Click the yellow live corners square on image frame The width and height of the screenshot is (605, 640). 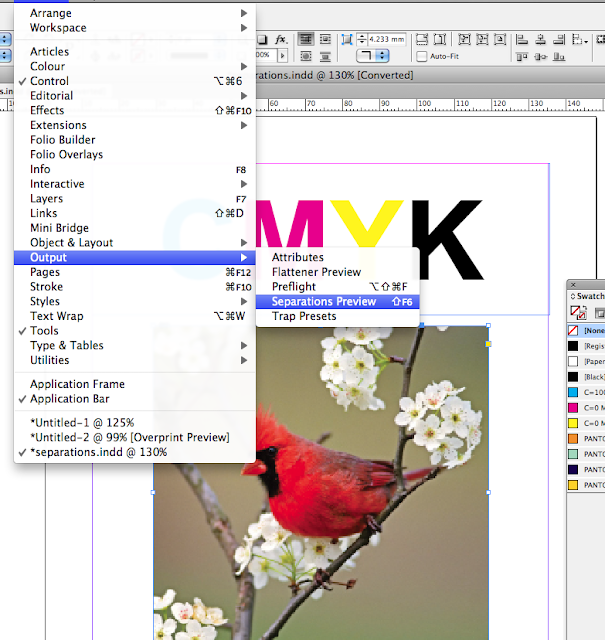tap(488, 344)
